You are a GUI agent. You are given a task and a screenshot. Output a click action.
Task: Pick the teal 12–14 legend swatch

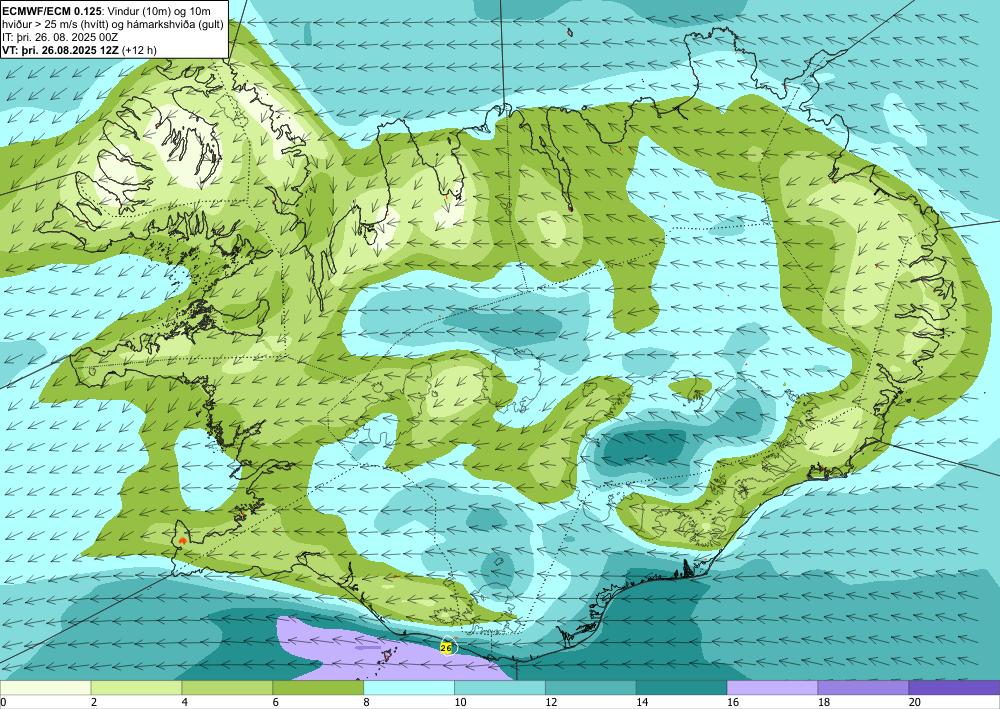[x=591, y=688]
